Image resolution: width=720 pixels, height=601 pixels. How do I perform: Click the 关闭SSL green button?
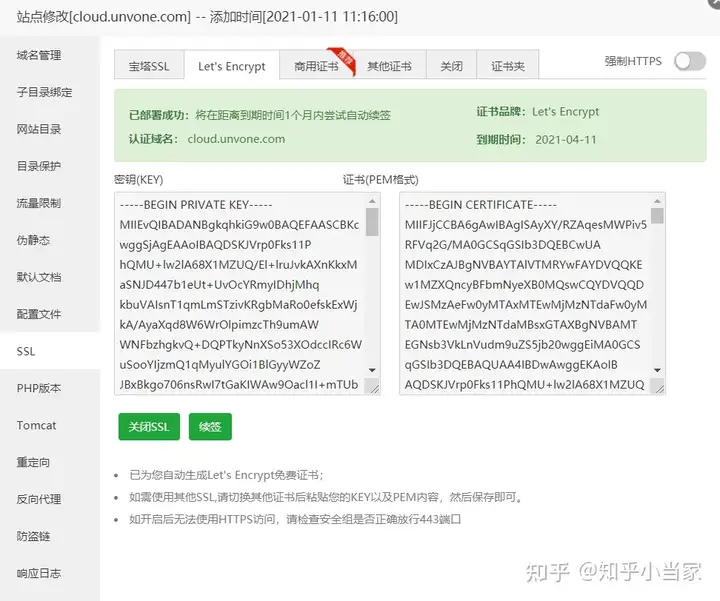tap(149, 427)
